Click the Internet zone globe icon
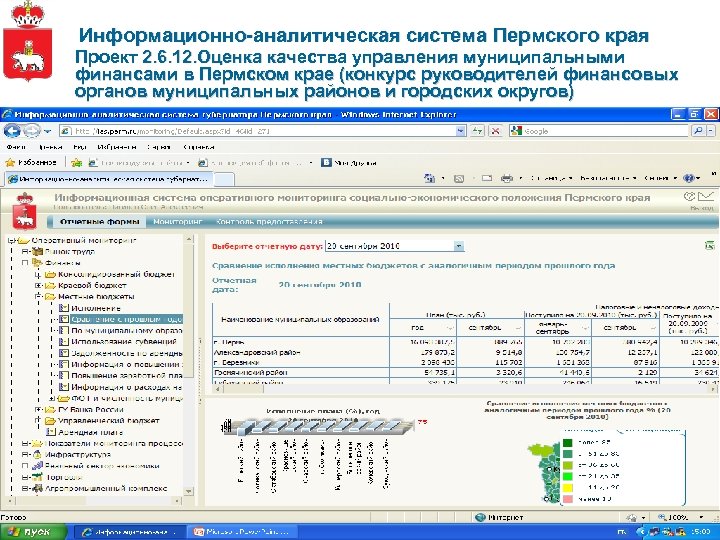This screenshot has width=720, height=540. [480, 518]
